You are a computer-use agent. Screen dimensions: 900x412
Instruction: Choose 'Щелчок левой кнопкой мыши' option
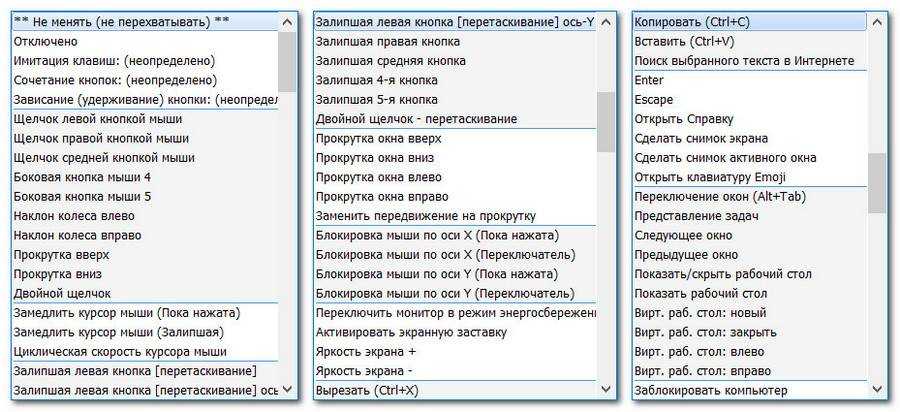tap(105, 119)
